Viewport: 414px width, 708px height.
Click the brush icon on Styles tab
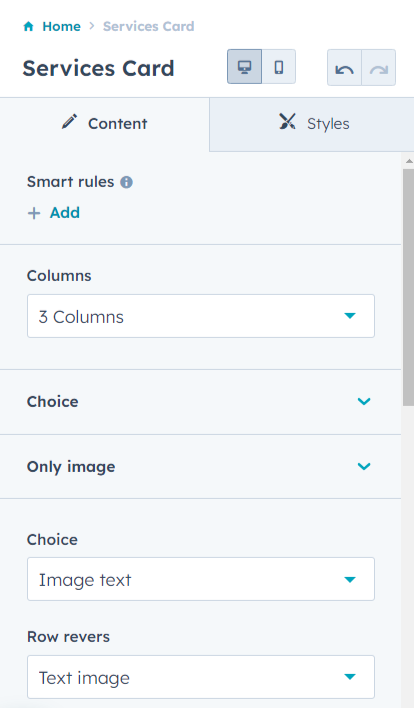pyautogui.click(x=287, y=121)
